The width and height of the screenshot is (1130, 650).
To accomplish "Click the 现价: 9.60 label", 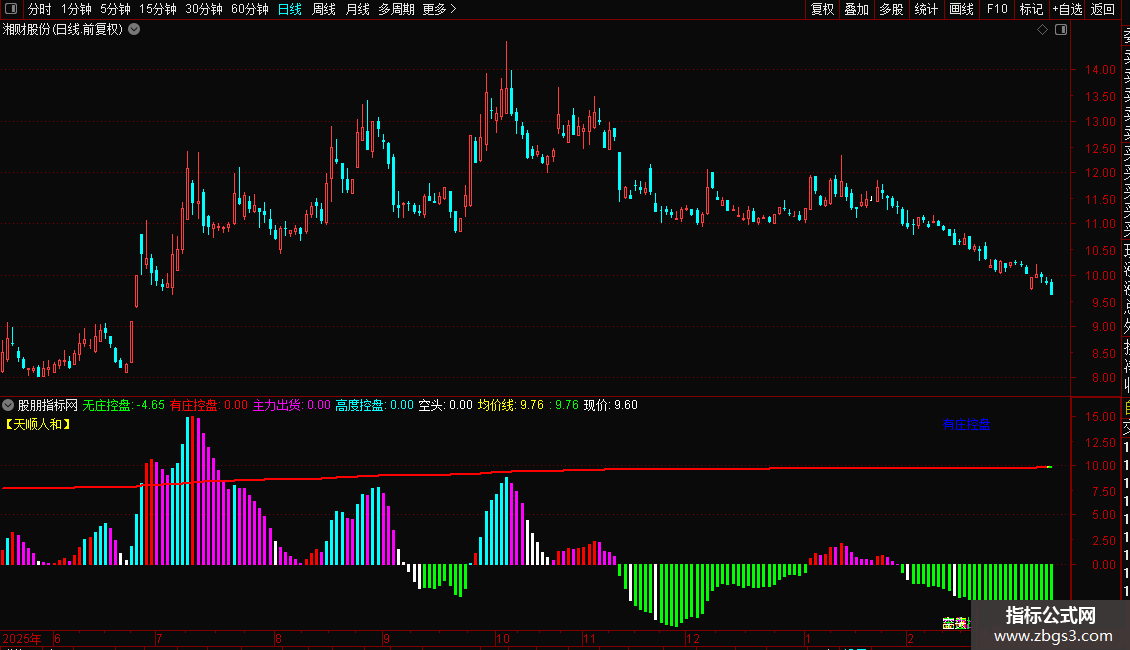I will click(x=610, y=405).
